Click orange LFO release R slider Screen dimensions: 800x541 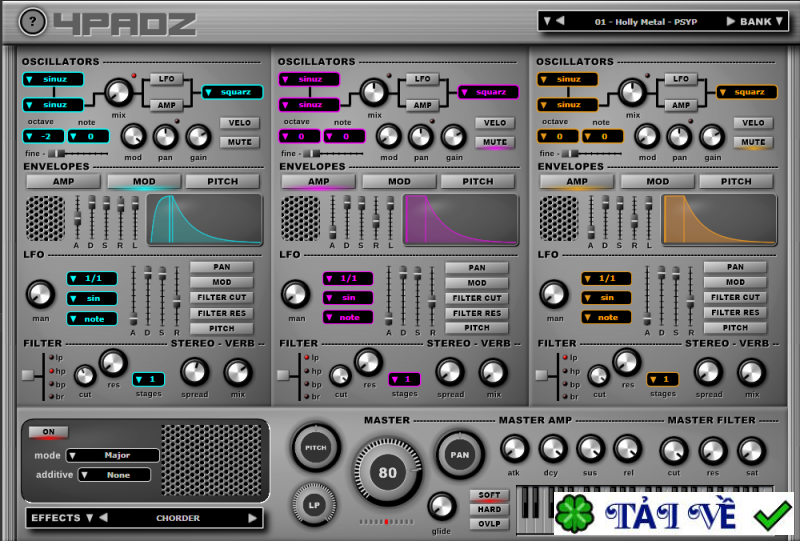click(x=690, y=296)
